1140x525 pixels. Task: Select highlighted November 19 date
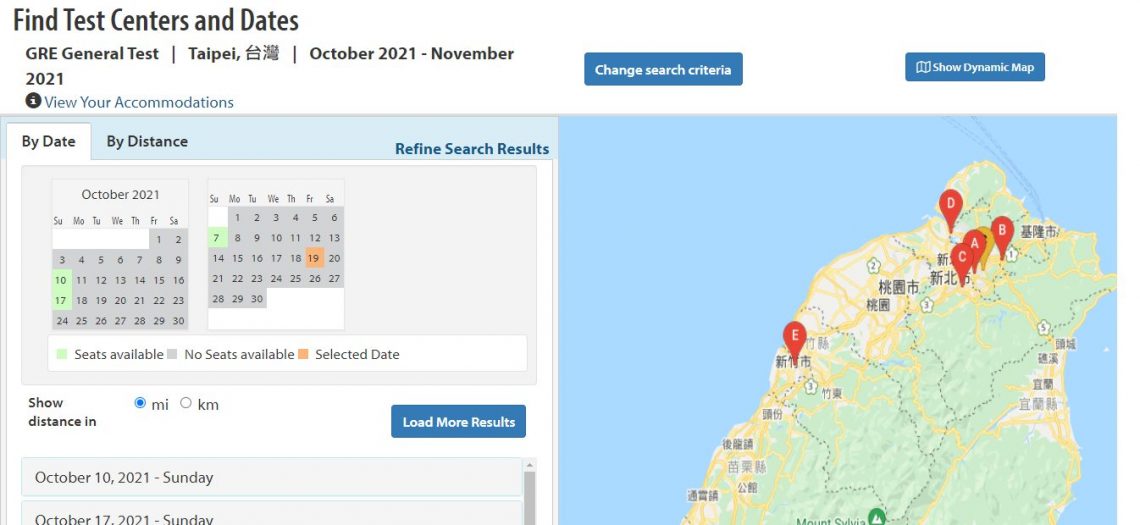pyautogui.click(x=314, y=258)
